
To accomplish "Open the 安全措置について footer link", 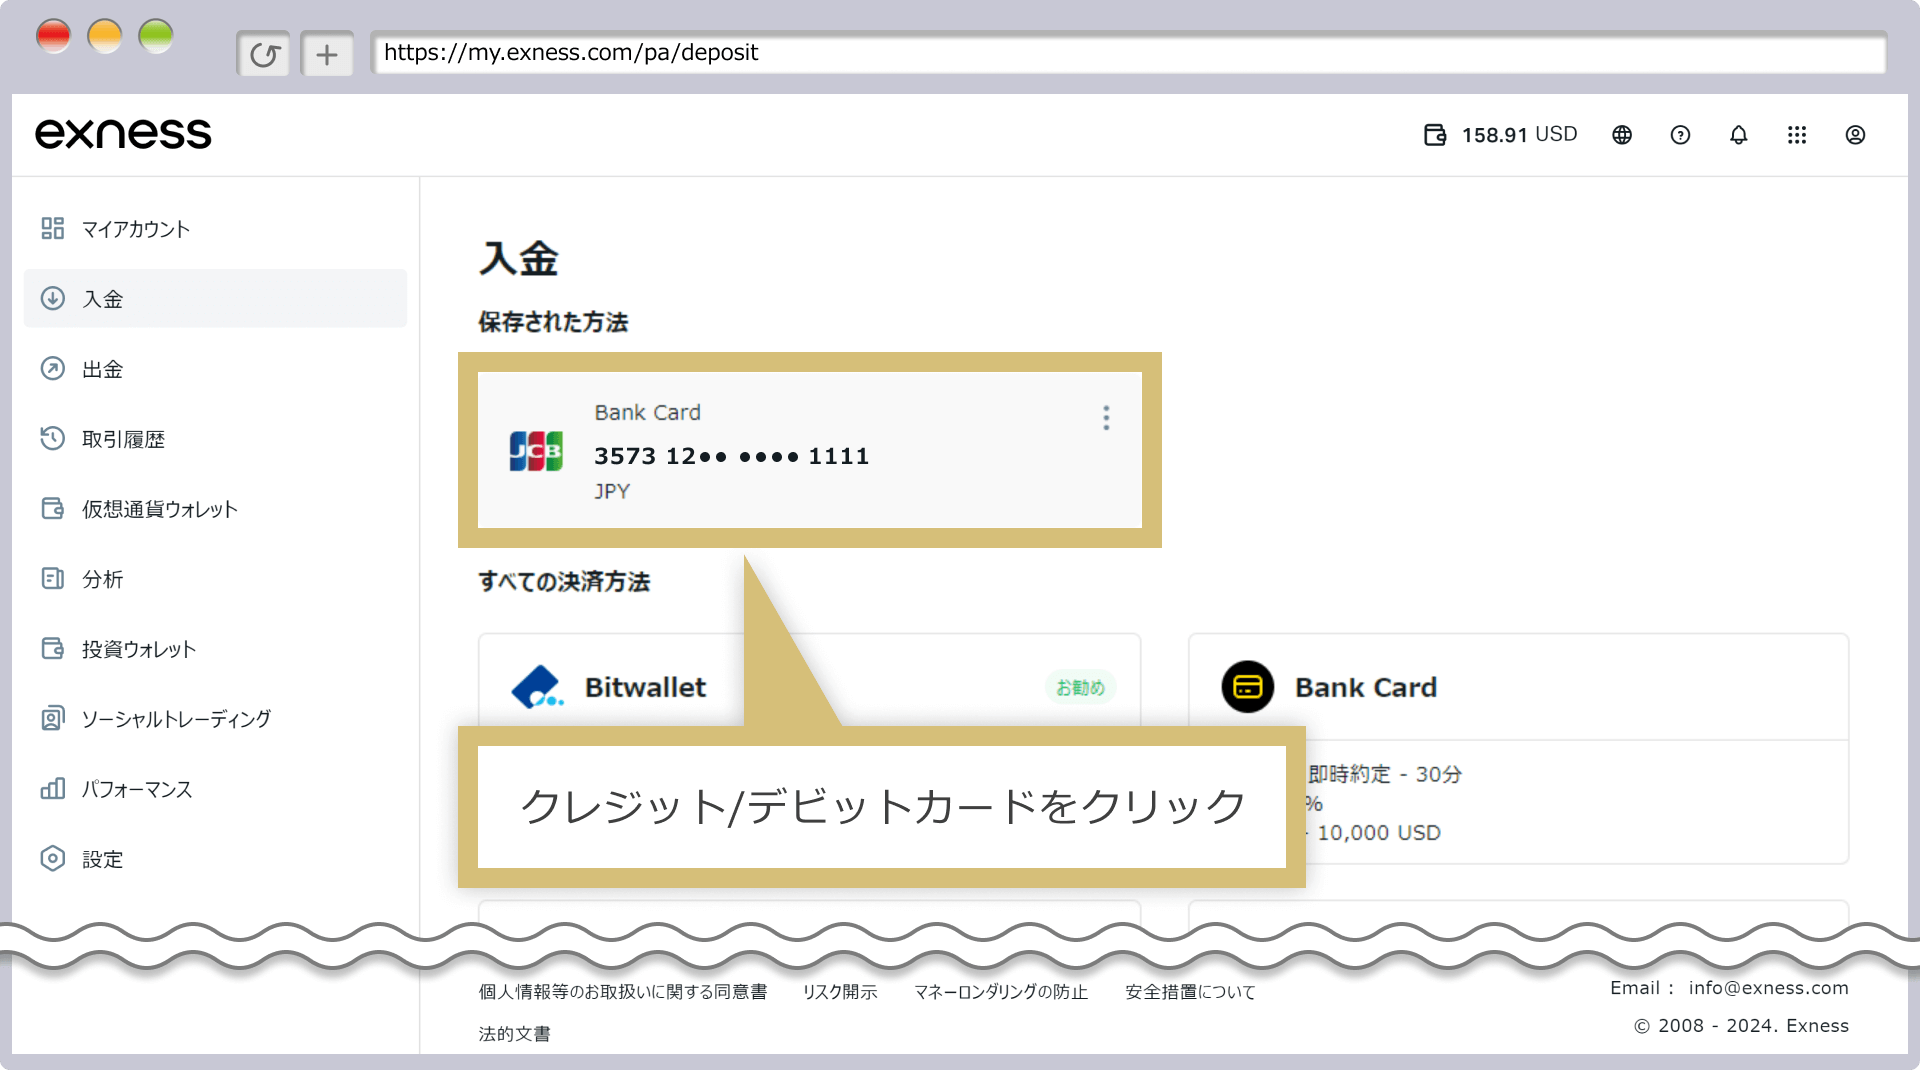I will (1190, 991).
